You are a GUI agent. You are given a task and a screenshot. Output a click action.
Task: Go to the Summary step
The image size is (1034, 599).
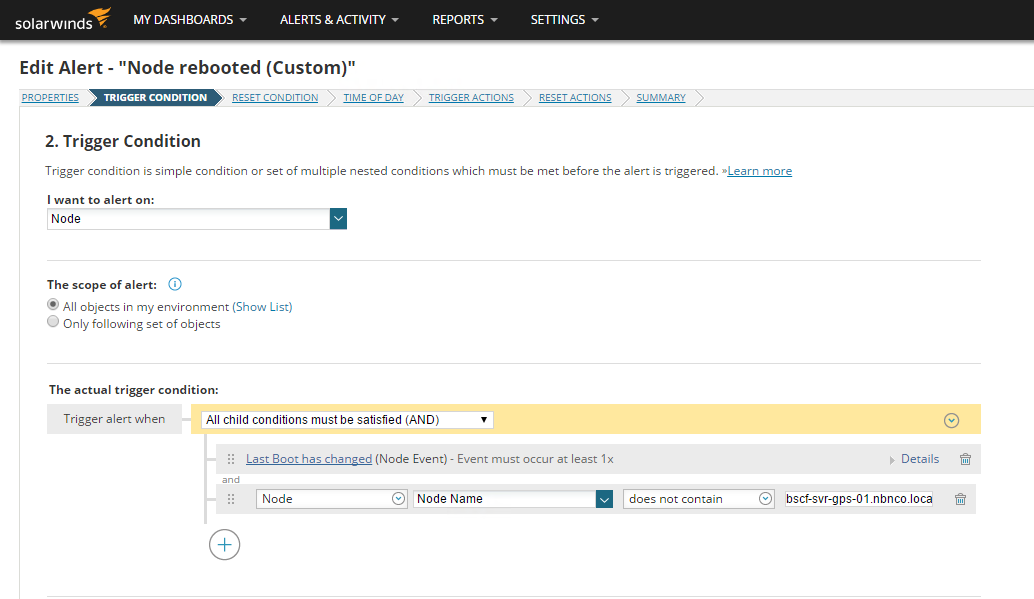coord(661,98)
